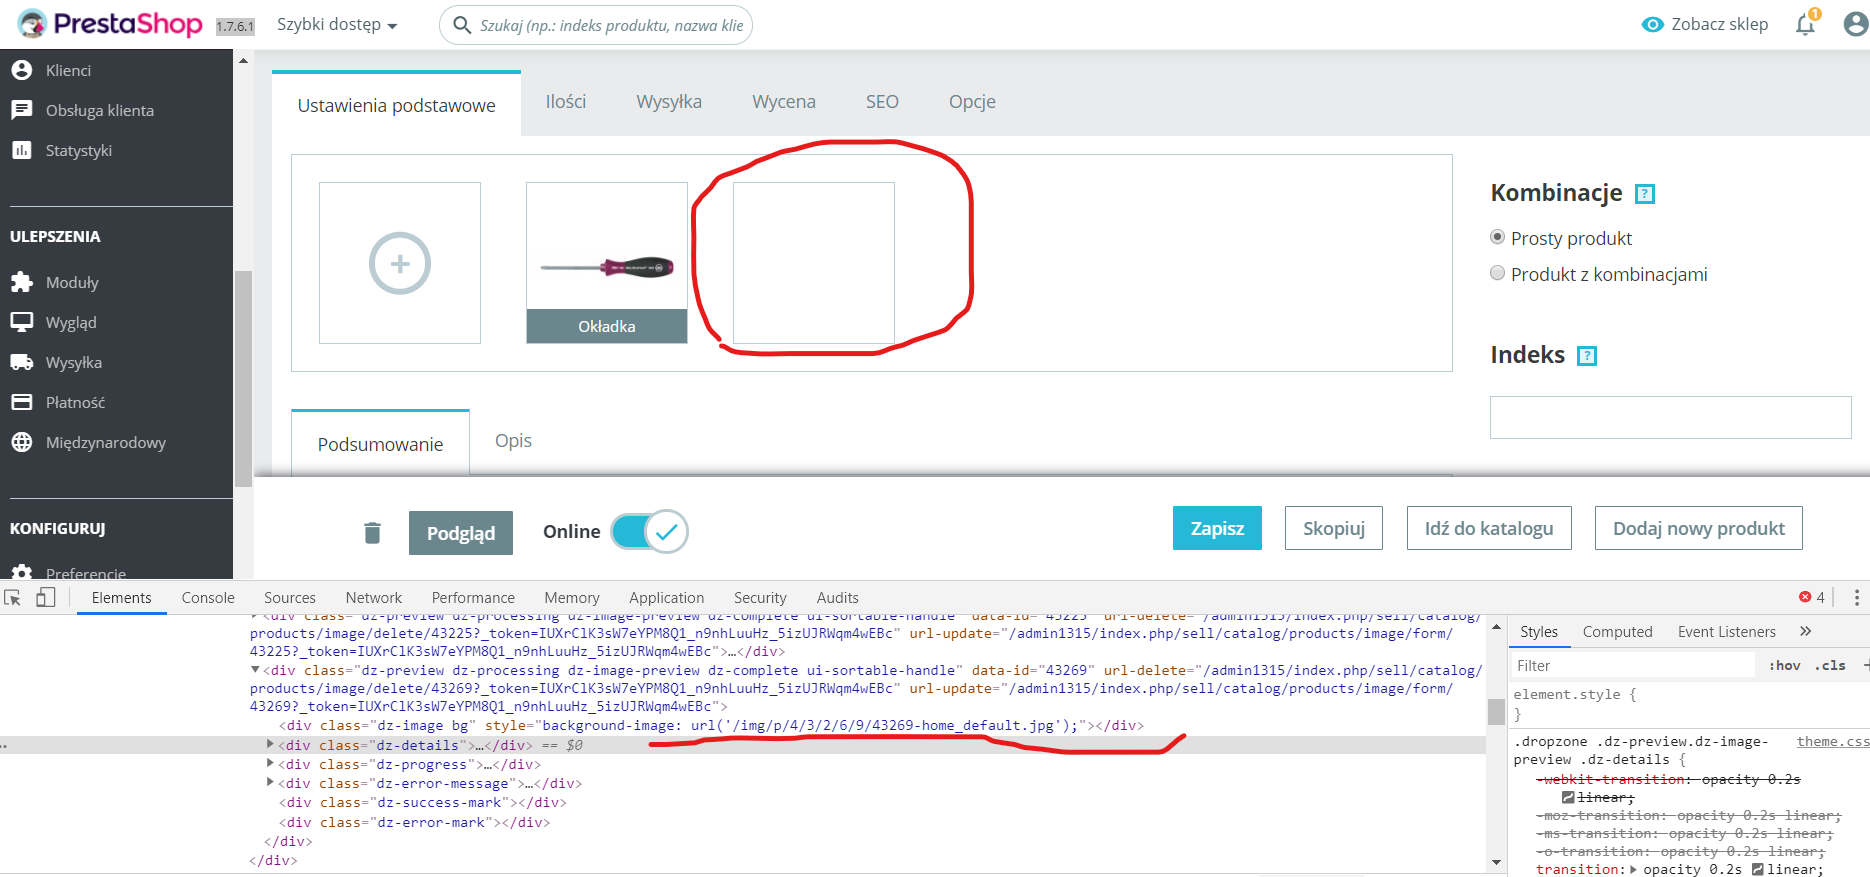Click the Dodaj nowy produkt button

pyautogui.click(x=1698, y=528)
